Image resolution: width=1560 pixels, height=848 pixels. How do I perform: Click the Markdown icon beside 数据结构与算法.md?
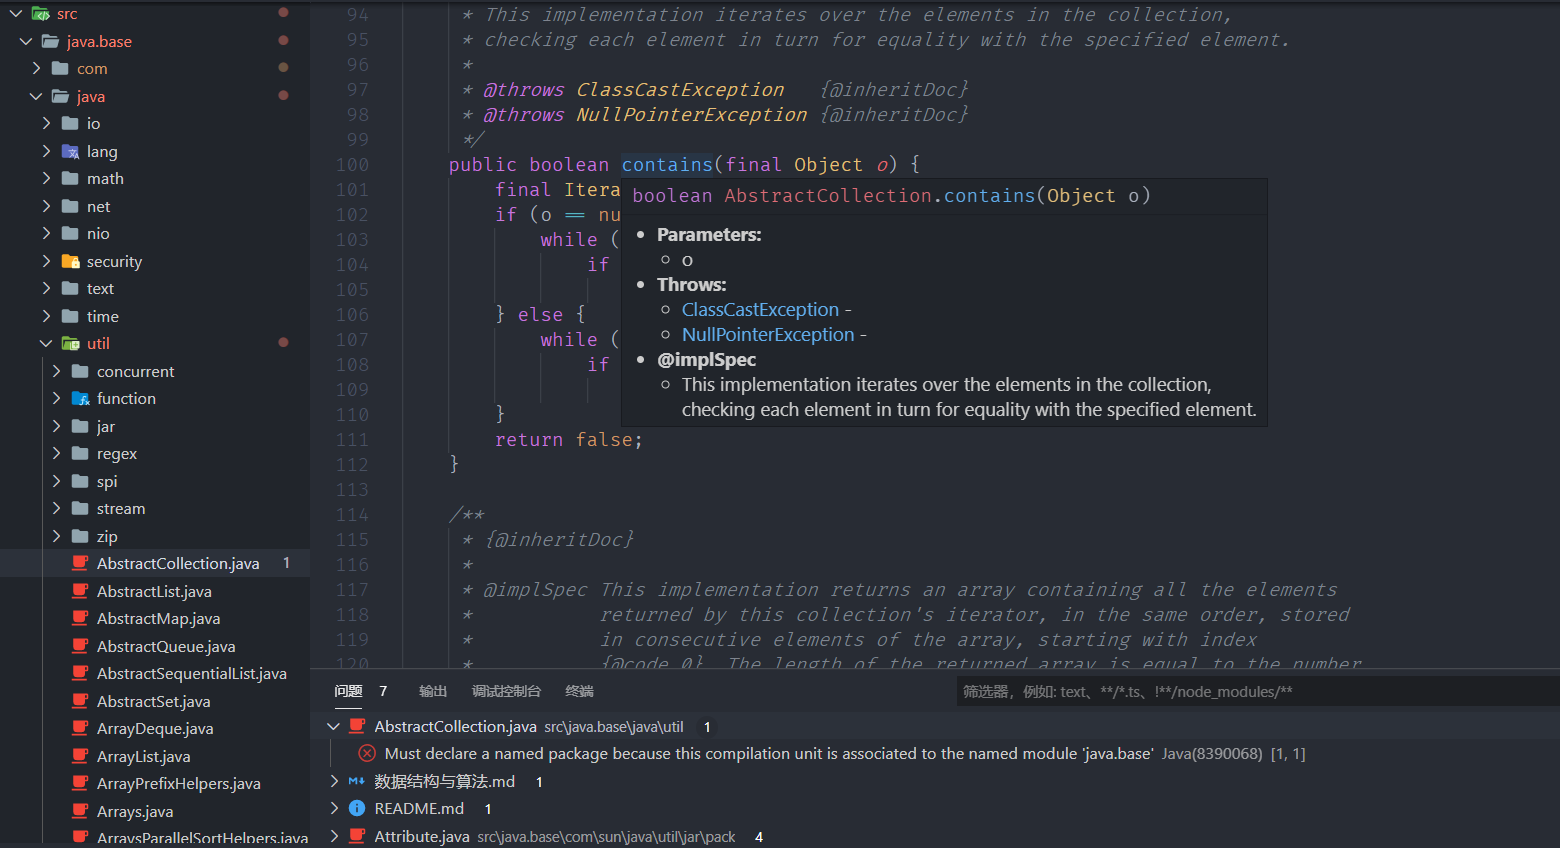point(357,781)
